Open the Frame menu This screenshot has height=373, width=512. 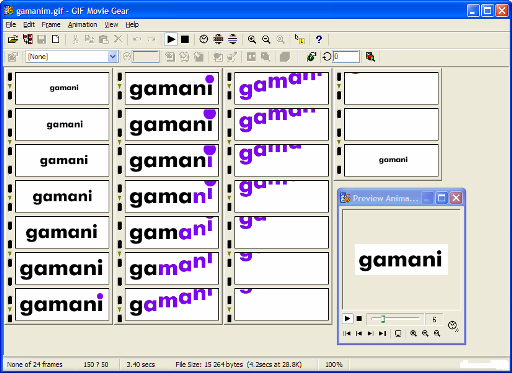51,25
